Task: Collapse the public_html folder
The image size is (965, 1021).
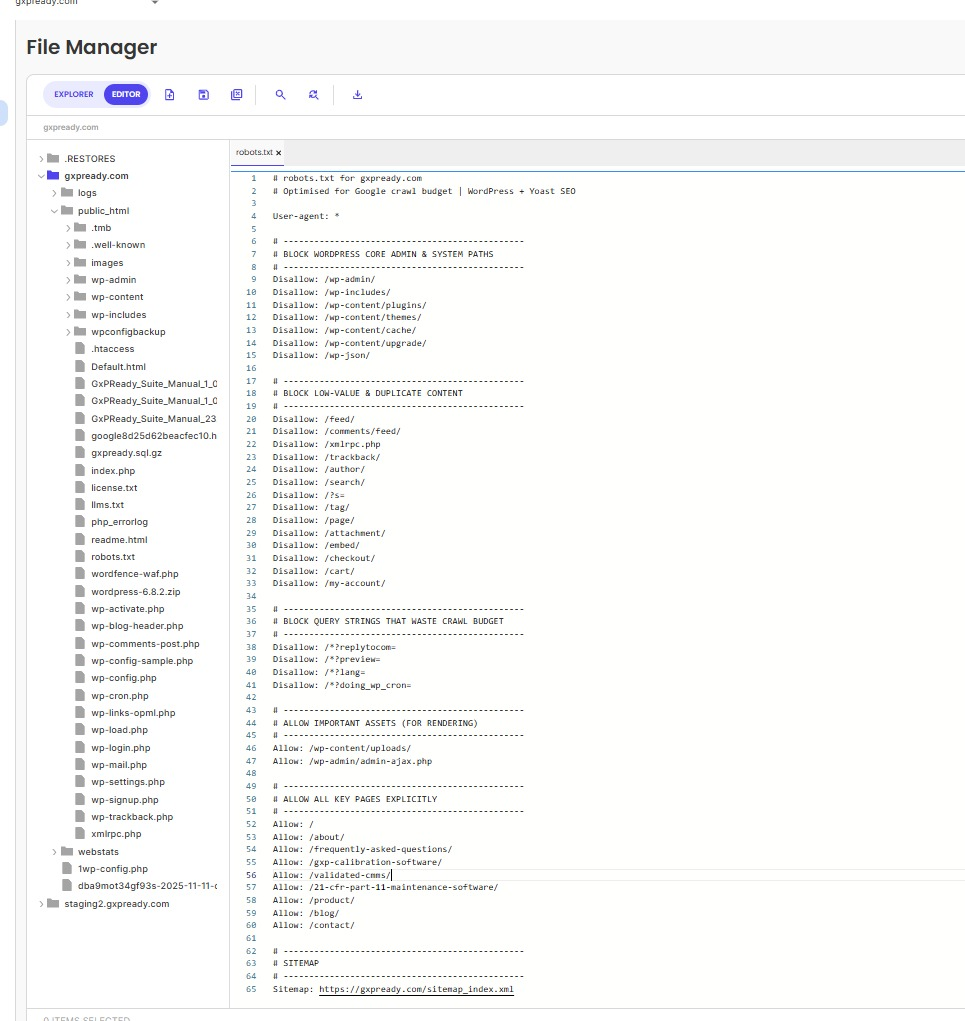Action: click(x=55, y=211)
